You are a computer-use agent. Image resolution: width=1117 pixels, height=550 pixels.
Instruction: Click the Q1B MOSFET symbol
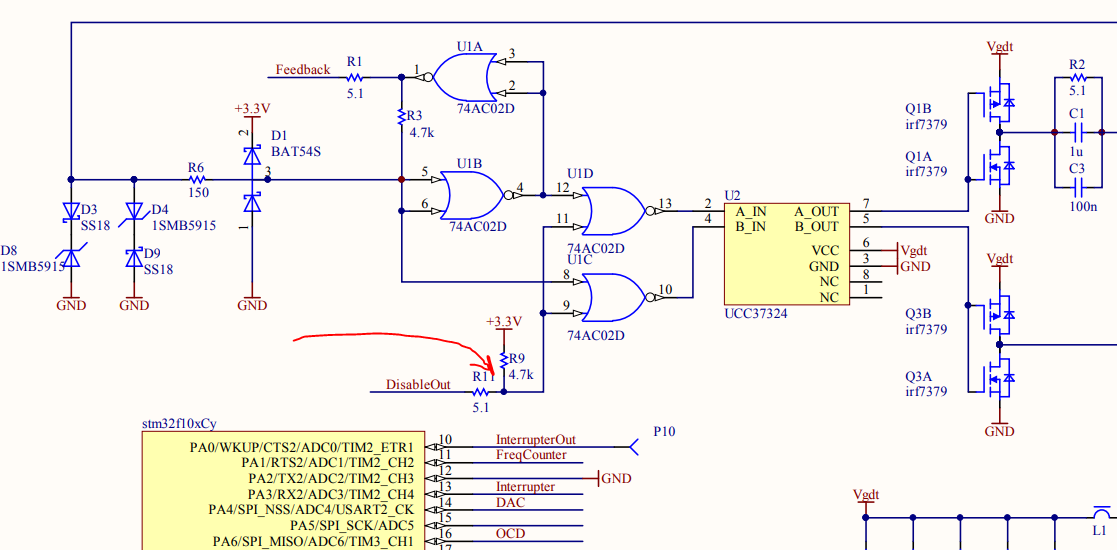click(x=996, y=102)
